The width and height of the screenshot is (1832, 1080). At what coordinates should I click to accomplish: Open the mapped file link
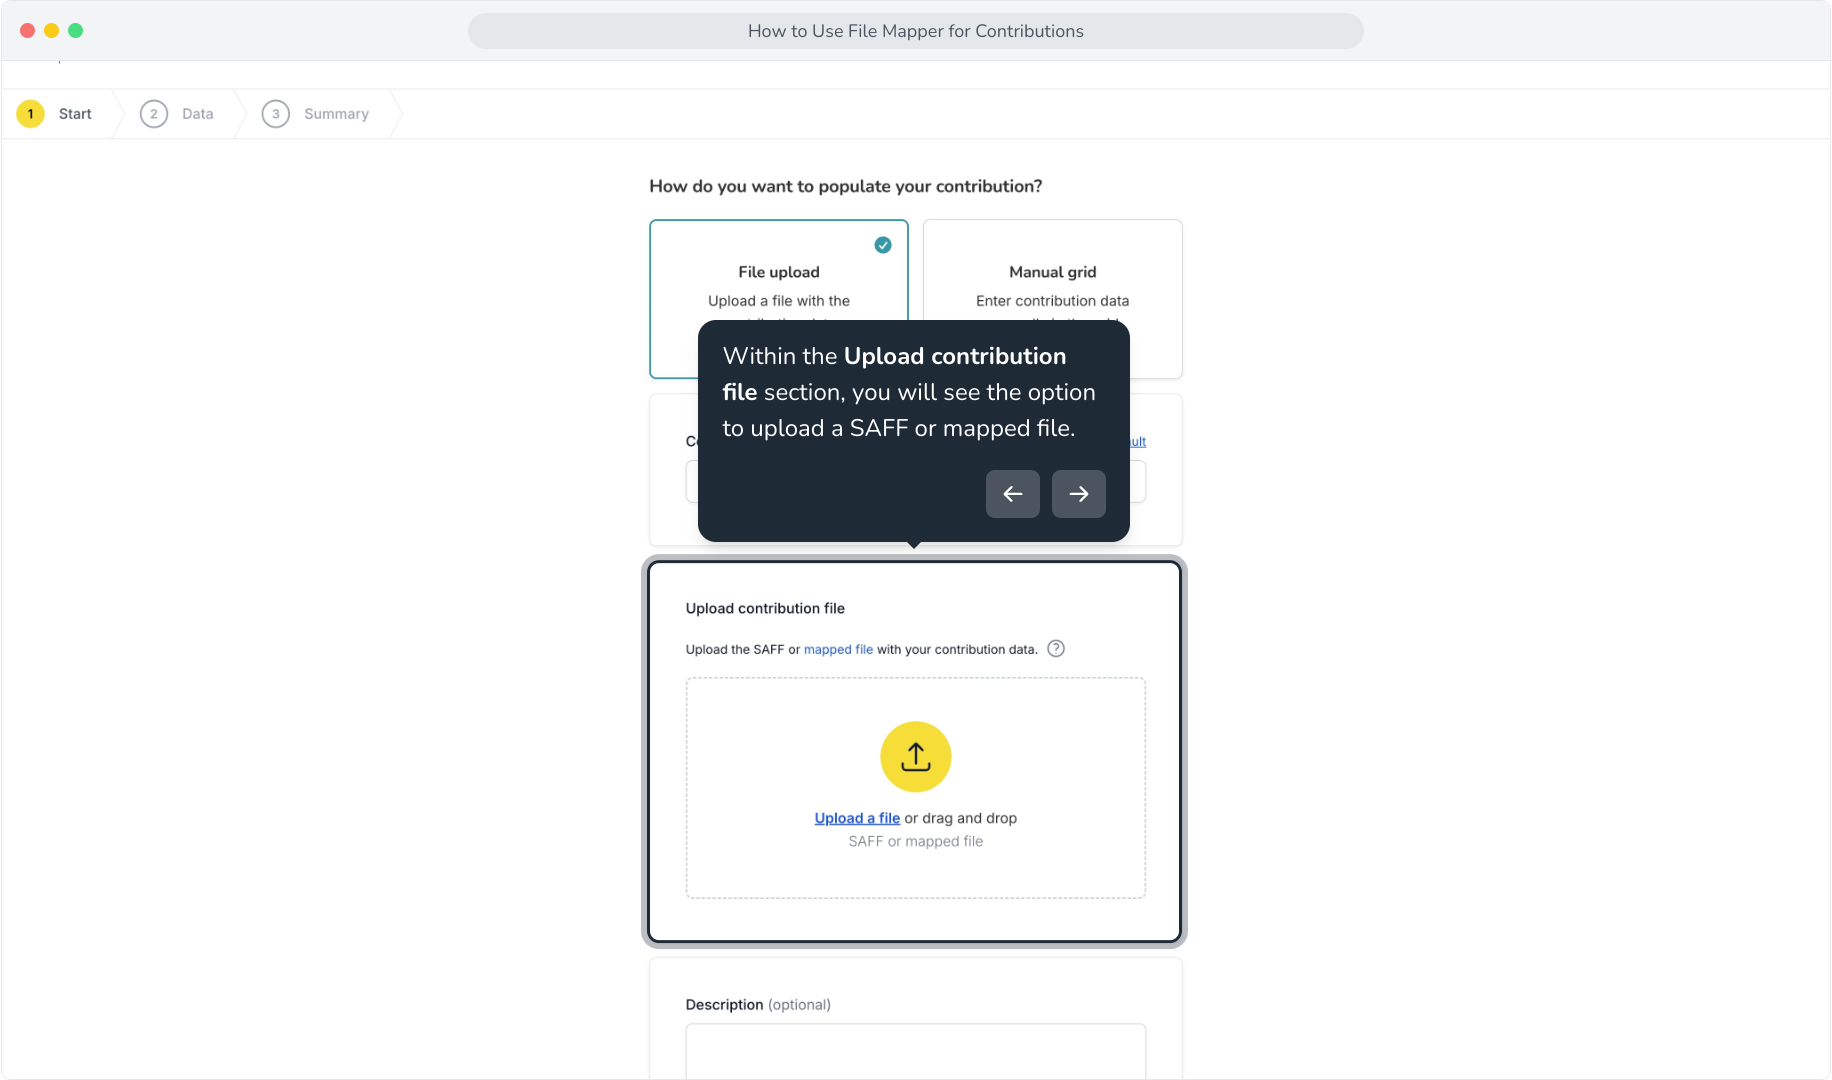point(838,649)
